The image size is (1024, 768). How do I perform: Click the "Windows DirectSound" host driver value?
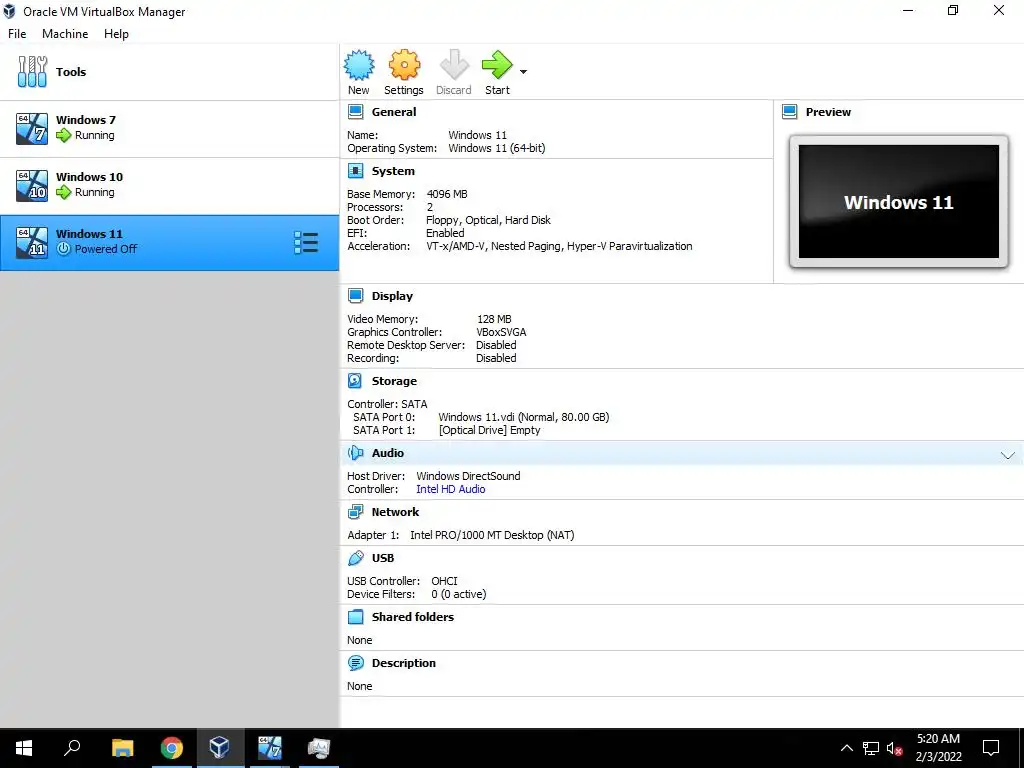click(468, 476)
